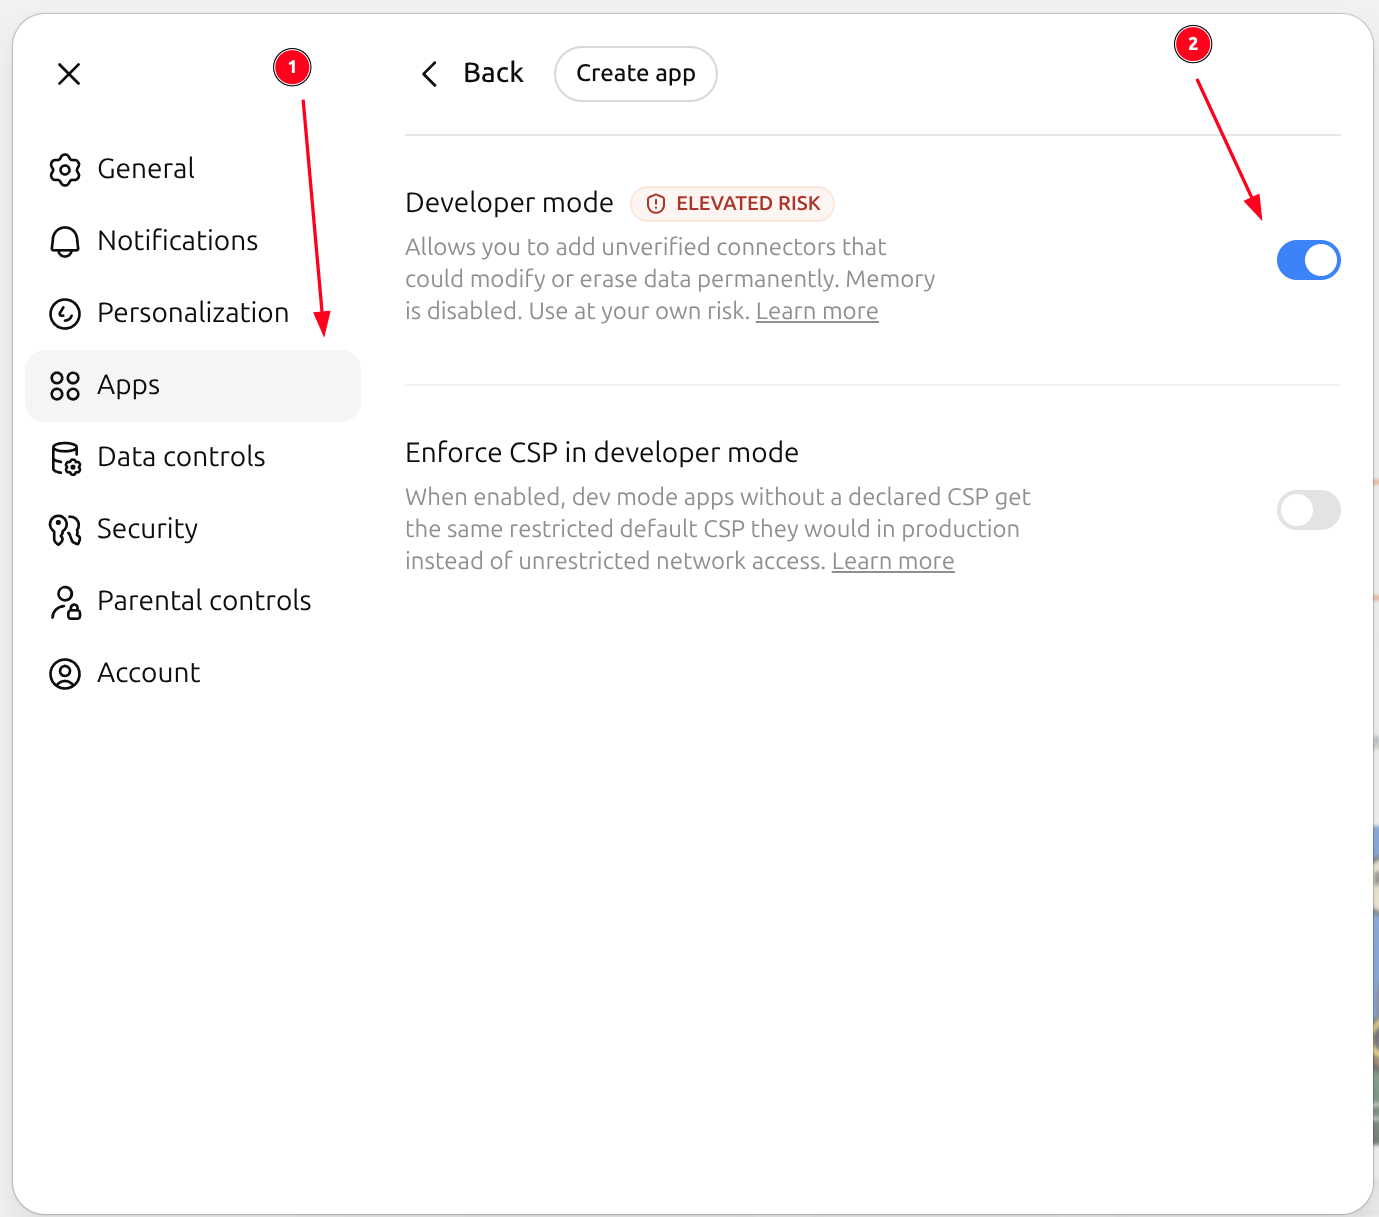Disable the Developer mode toggle

click(1308, 260)
